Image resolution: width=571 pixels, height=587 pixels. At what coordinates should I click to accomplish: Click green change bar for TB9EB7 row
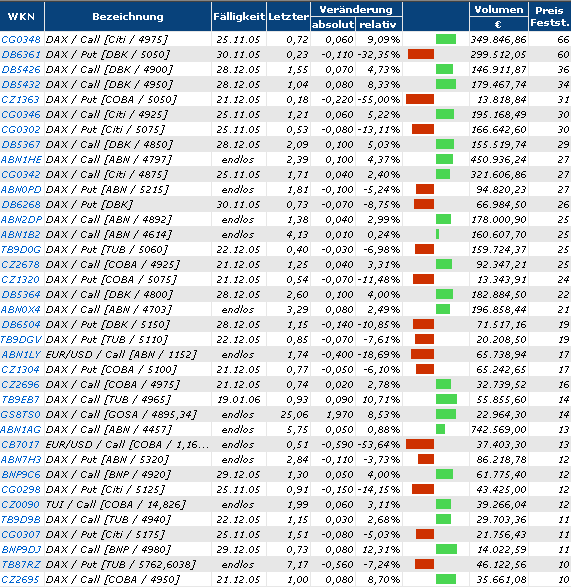446,399
